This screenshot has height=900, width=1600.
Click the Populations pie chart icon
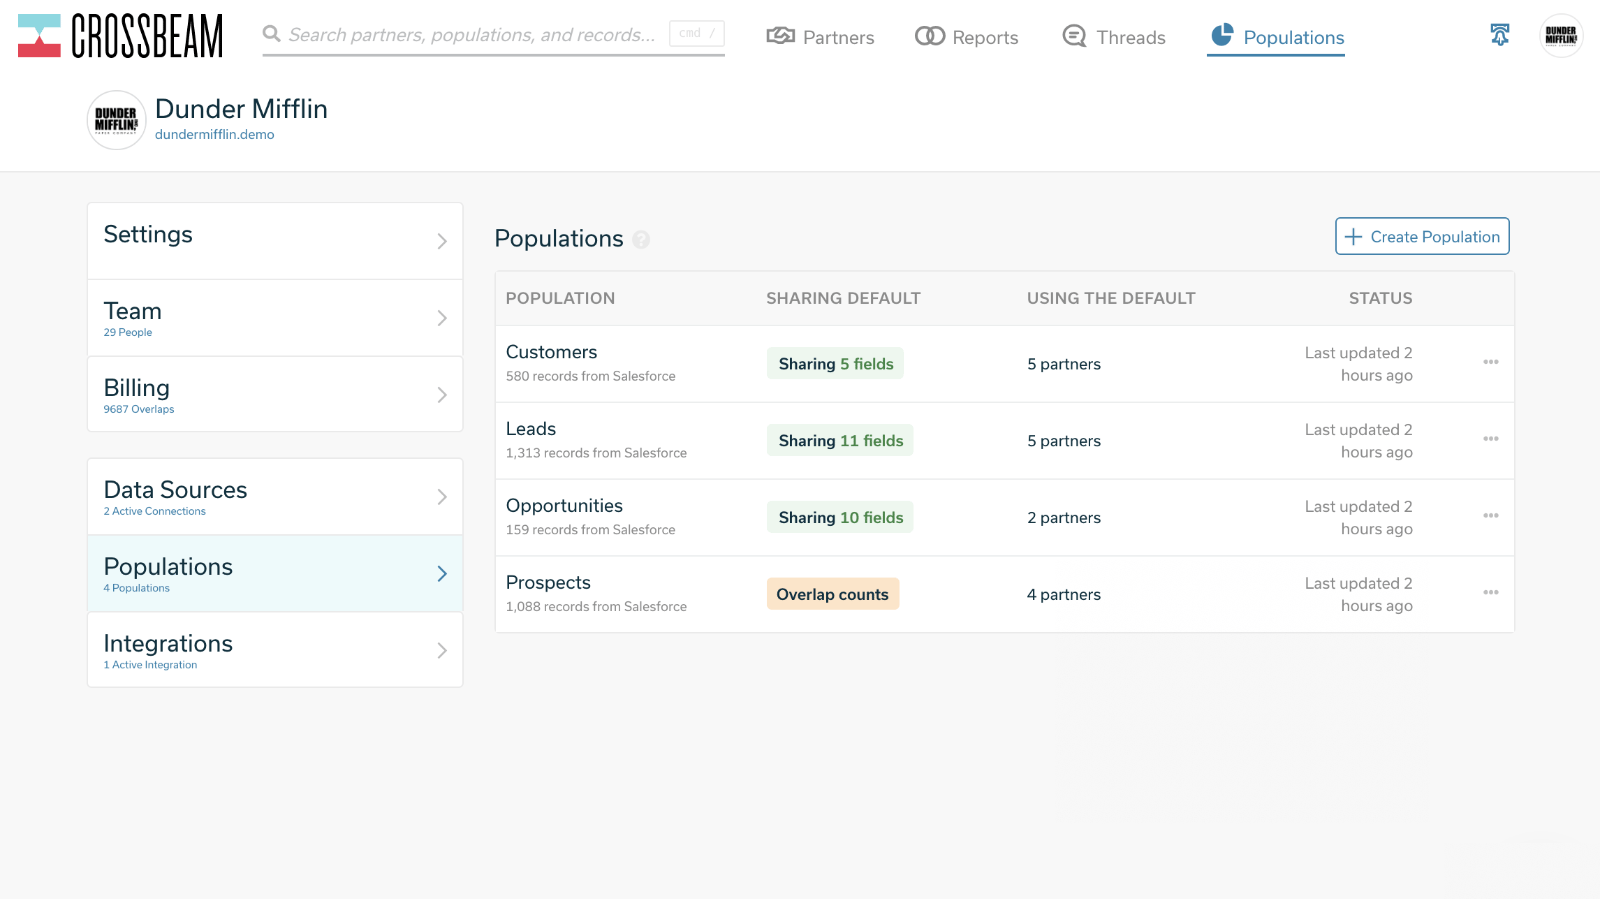(x=1222, y=35)
